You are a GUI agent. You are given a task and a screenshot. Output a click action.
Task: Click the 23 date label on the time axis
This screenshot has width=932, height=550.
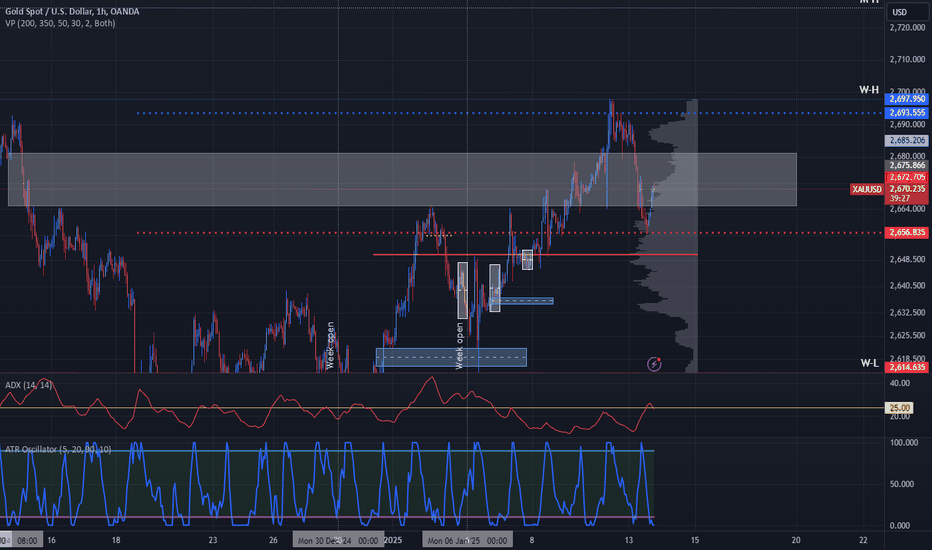tap(213, 540)
